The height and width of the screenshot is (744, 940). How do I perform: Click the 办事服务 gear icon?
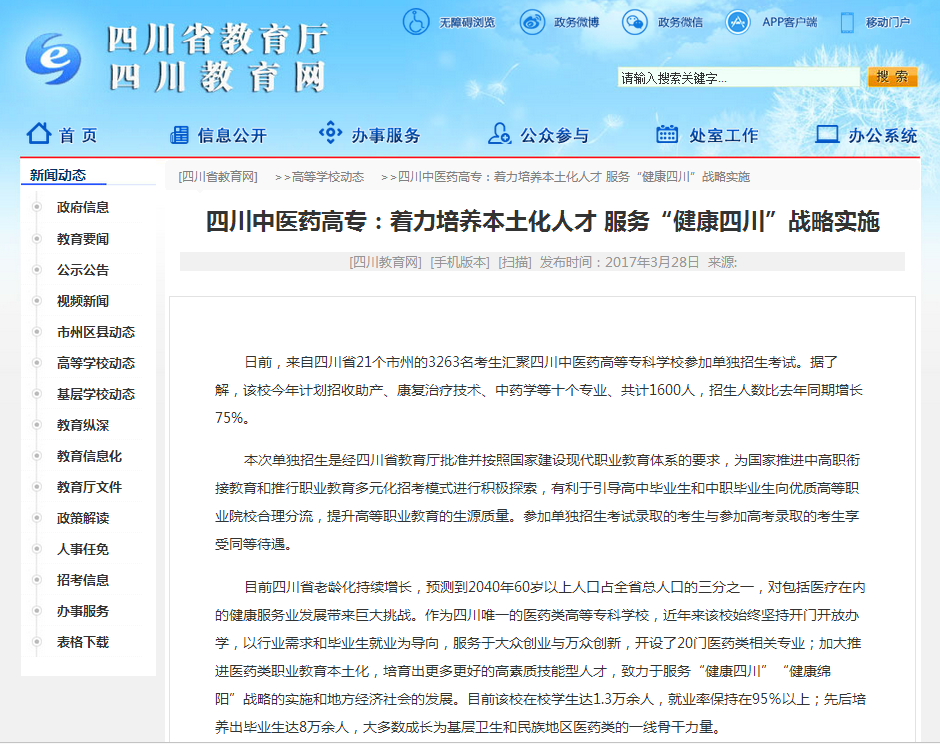(x=330, y=133)
